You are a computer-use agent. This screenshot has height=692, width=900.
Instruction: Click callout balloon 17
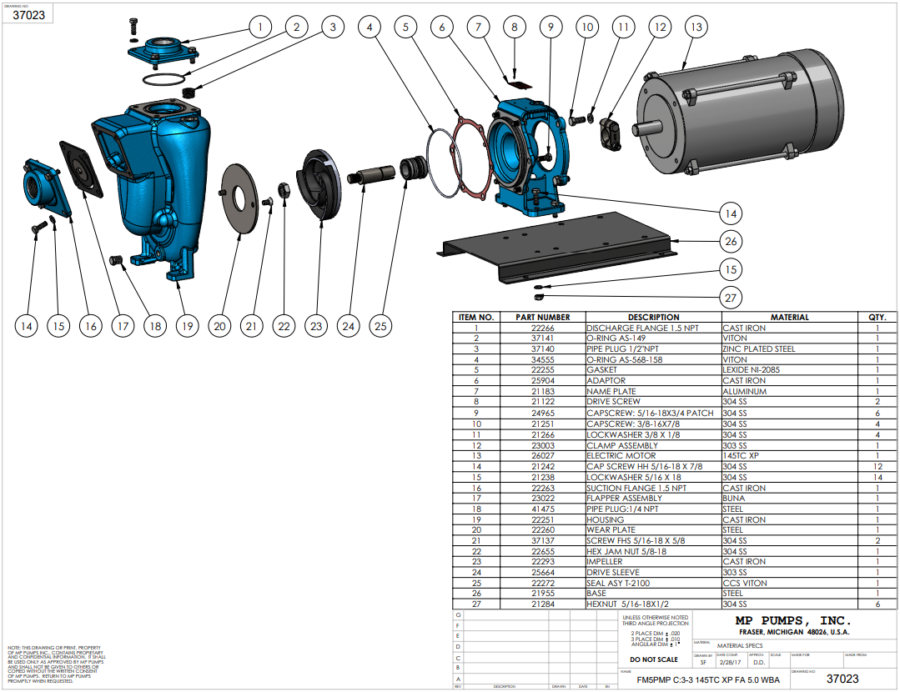click(x=123, y=326)
